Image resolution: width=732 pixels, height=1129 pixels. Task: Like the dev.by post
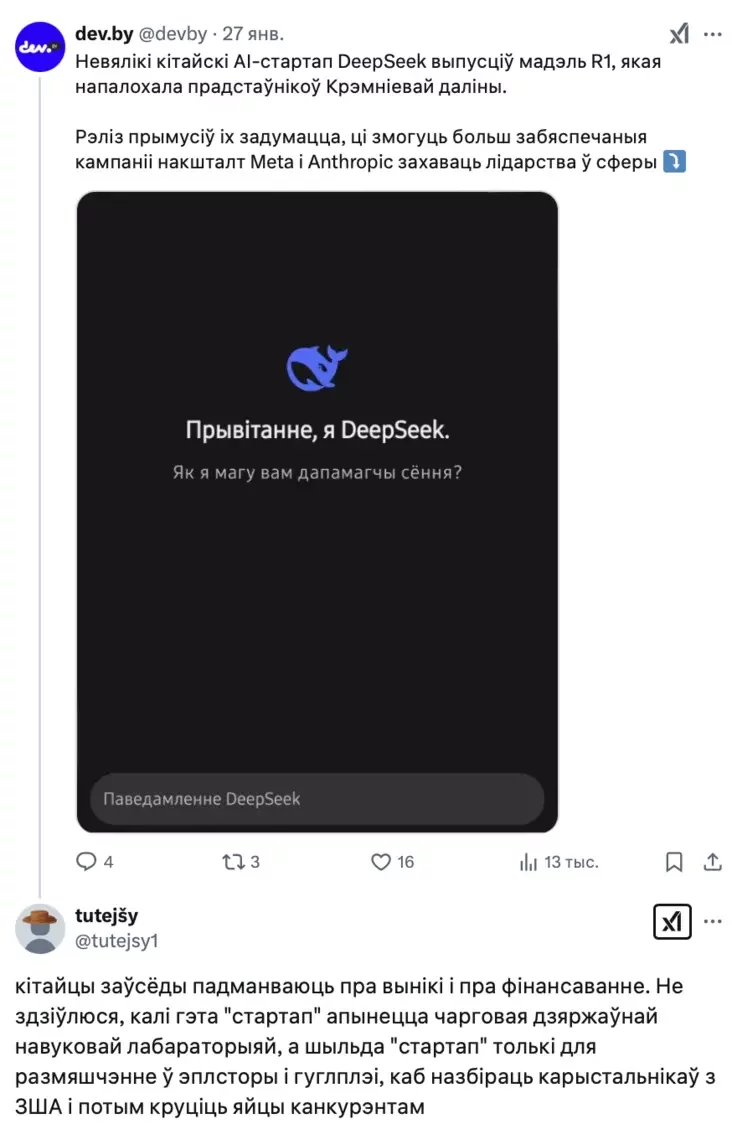tap(381, 861)
